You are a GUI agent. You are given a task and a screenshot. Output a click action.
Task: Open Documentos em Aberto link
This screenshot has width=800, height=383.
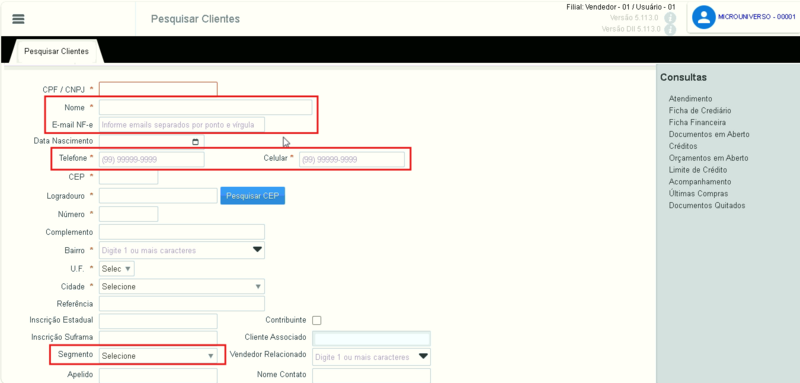(x=709, y=134)
